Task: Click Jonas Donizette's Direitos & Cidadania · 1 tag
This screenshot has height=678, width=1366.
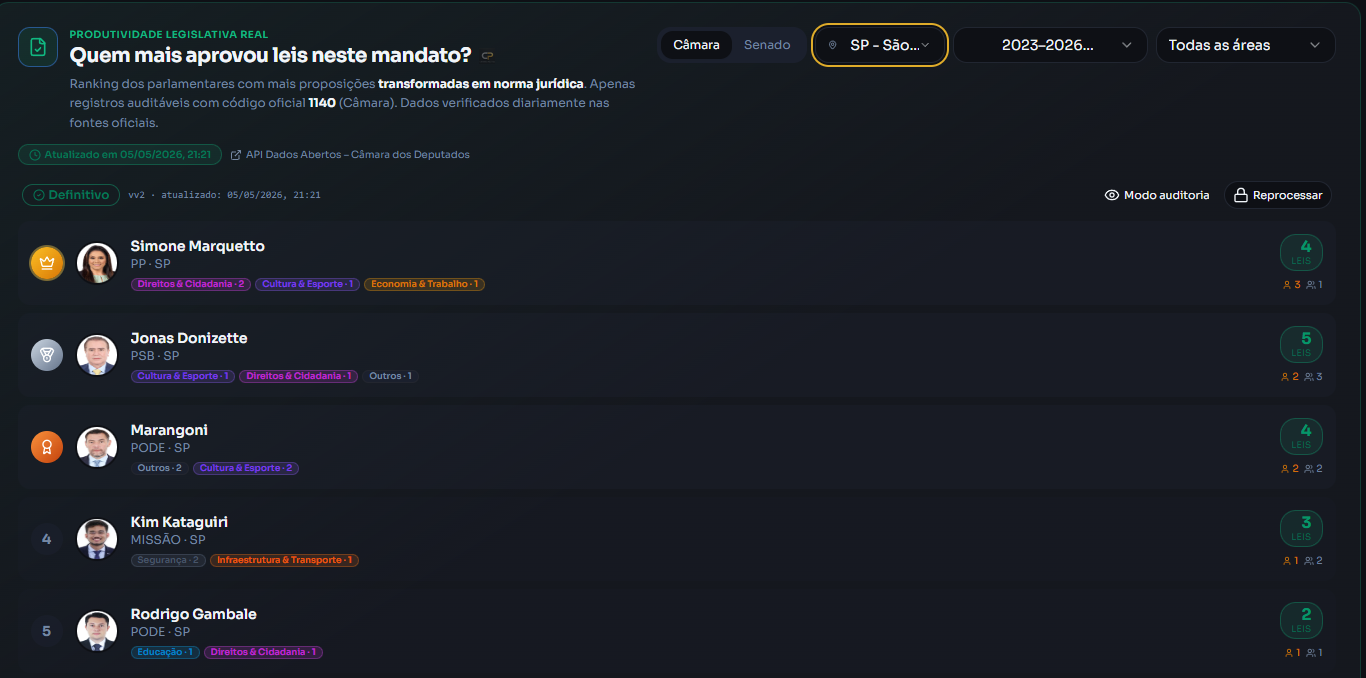Action: click(298, 376)
